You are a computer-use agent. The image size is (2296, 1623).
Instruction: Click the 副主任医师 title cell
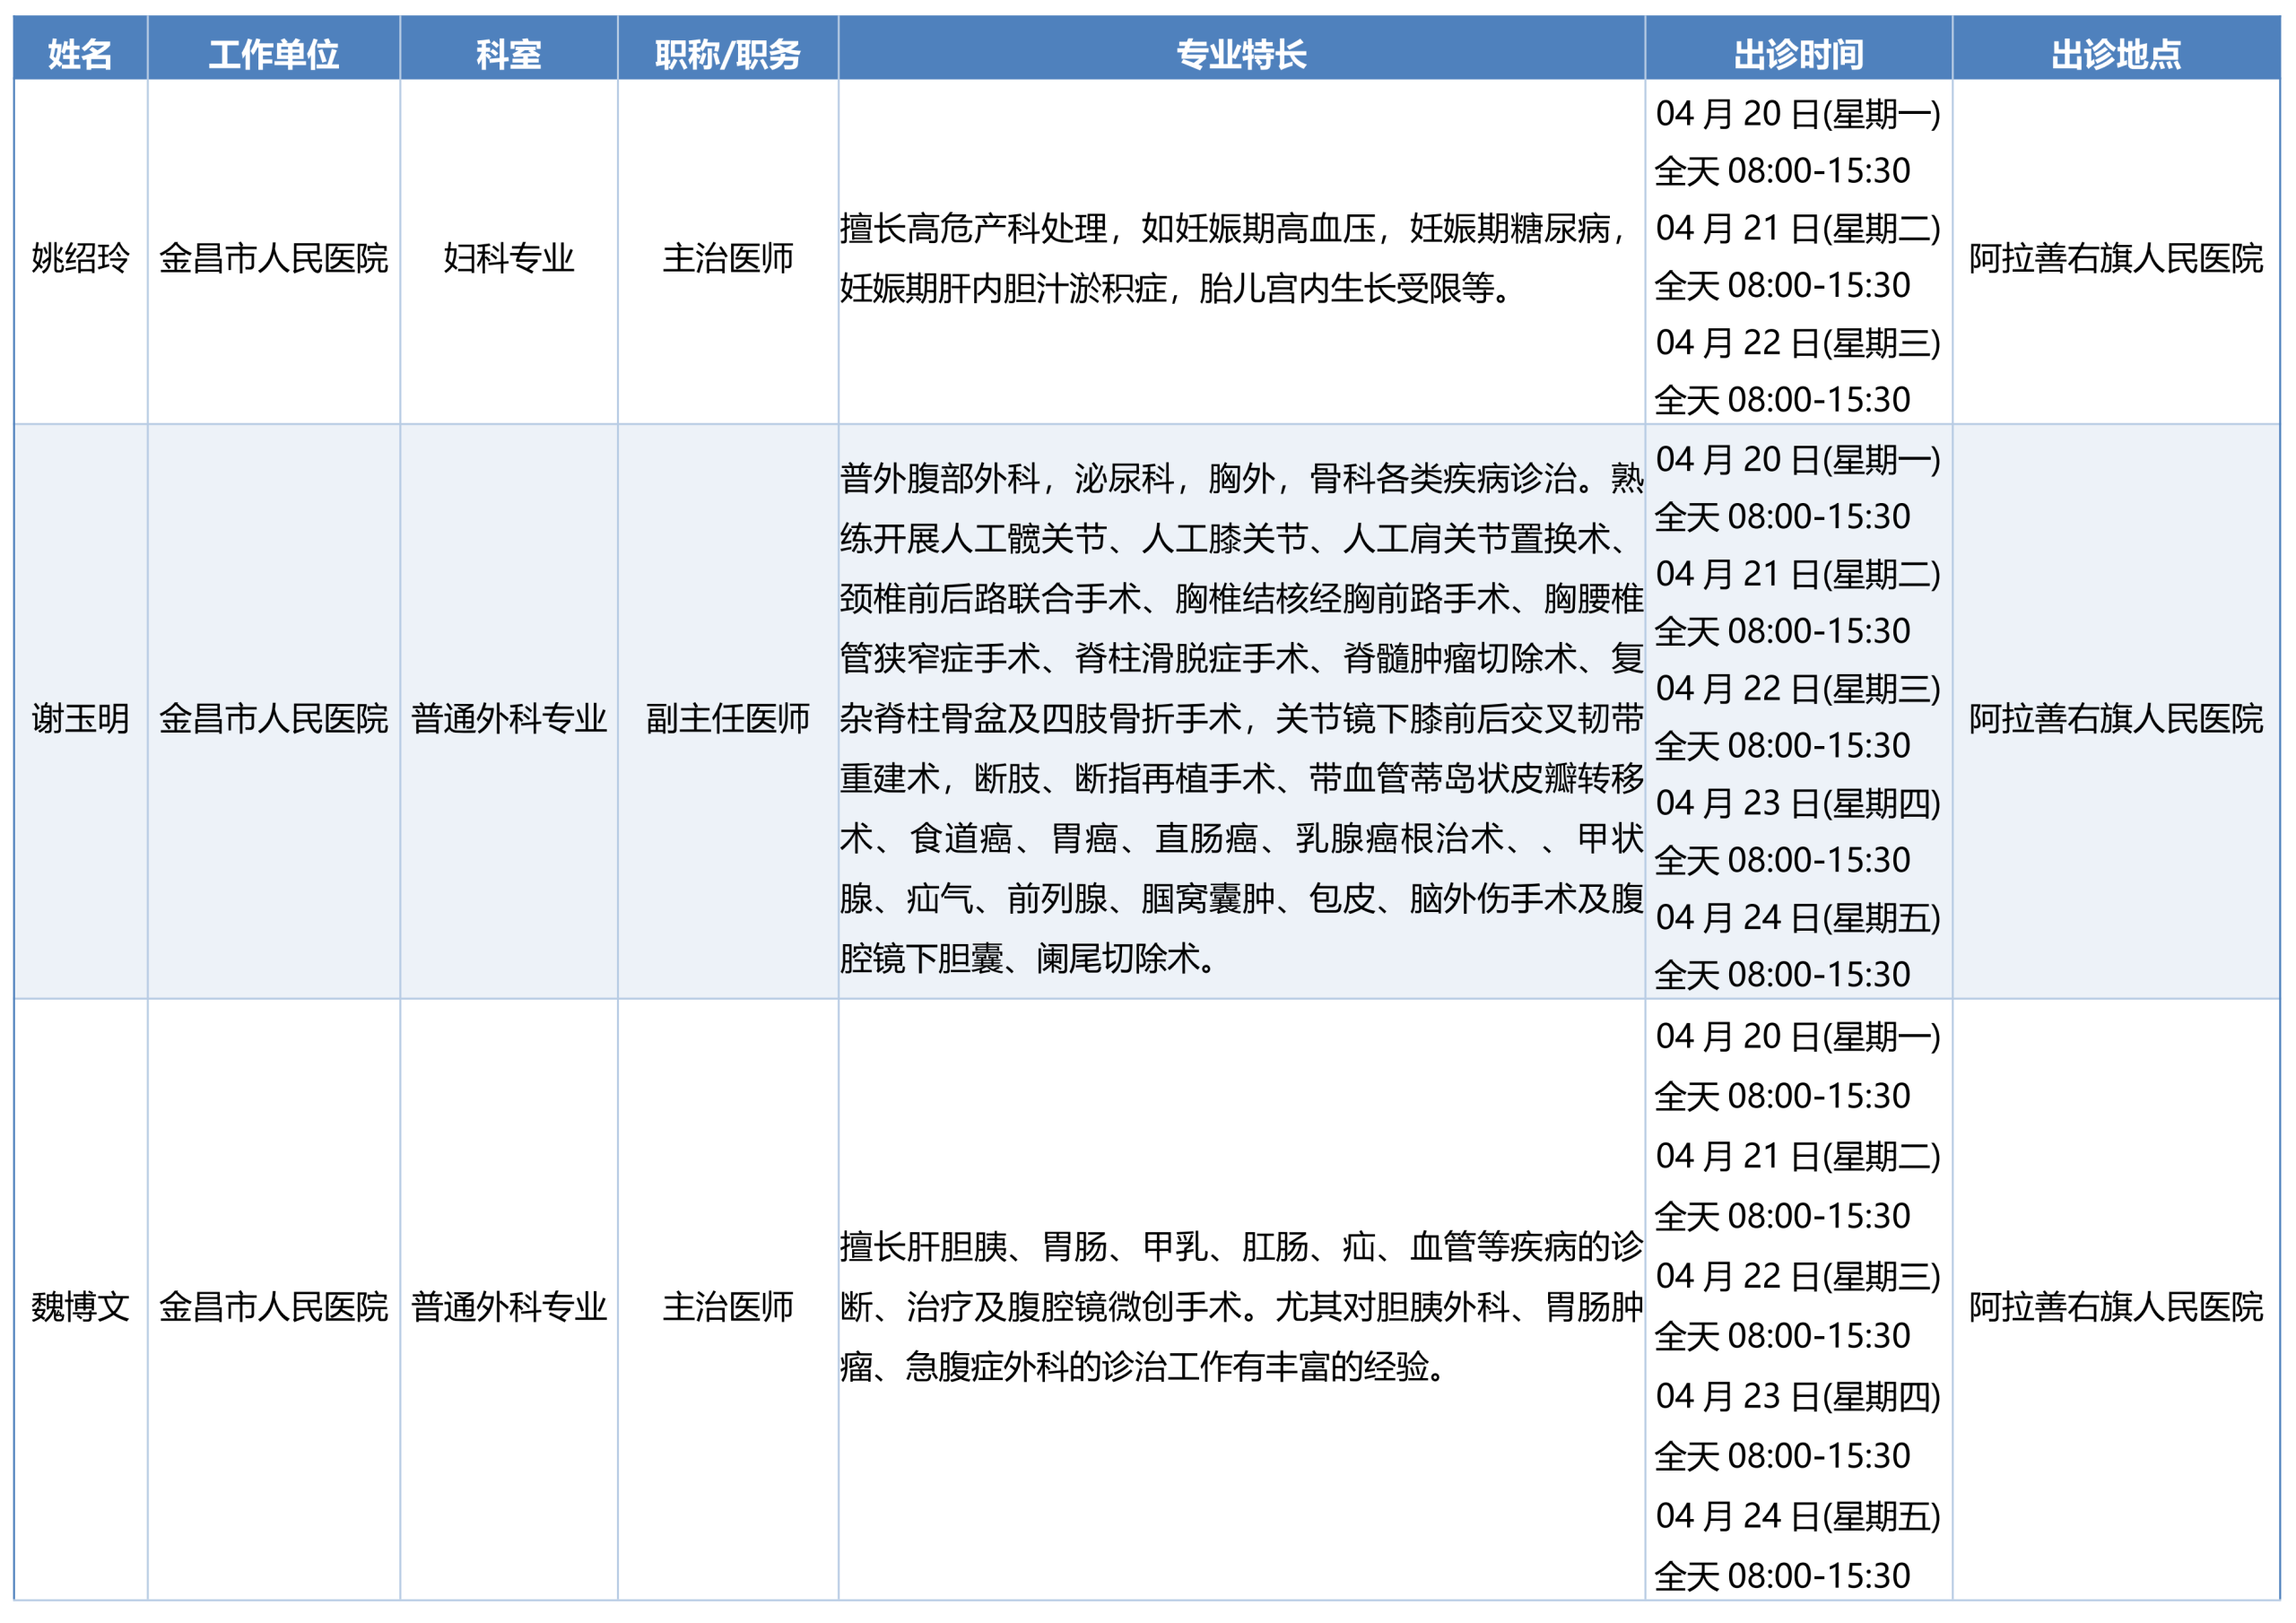click(727, 718)
